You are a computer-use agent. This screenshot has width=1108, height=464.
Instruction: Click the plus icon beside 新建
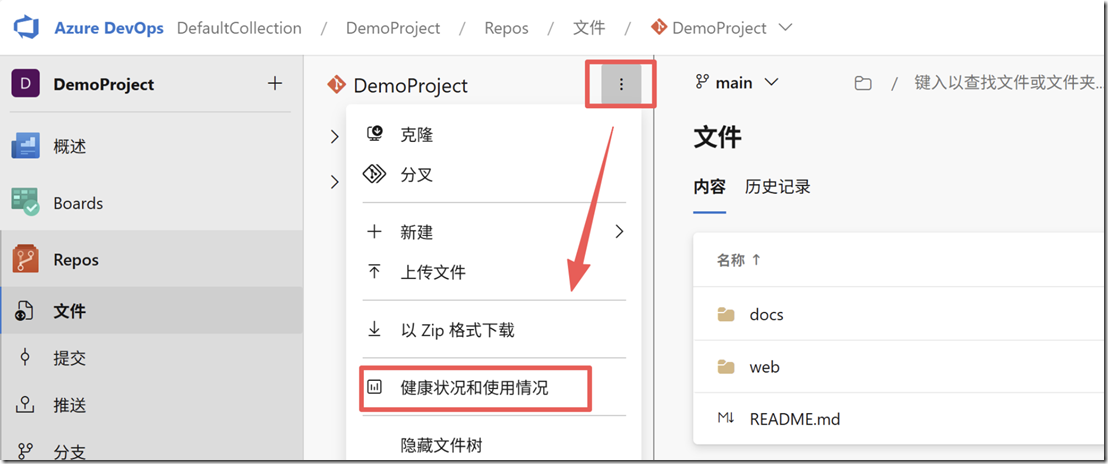coord(374,231)
